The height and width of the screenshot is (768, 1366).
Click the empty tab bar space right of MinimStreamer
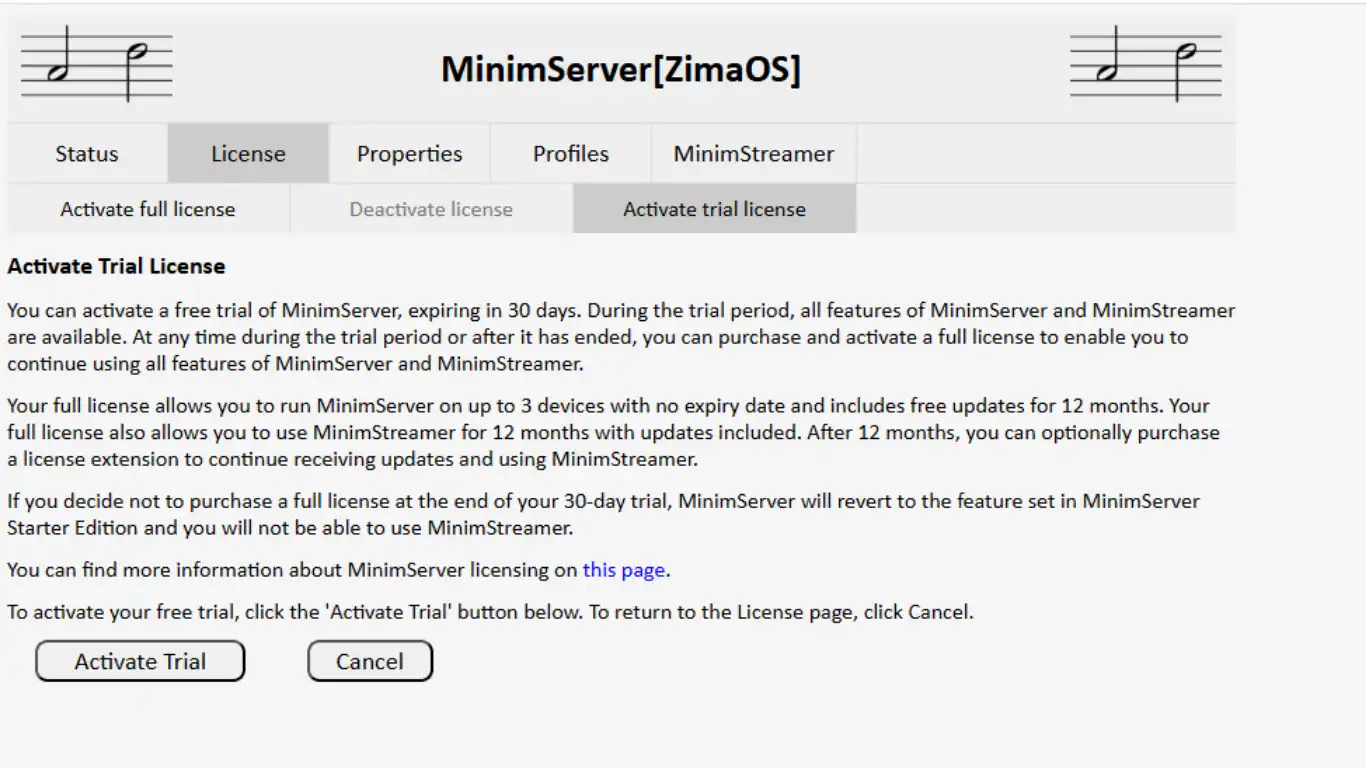(x=1045, y=154)
